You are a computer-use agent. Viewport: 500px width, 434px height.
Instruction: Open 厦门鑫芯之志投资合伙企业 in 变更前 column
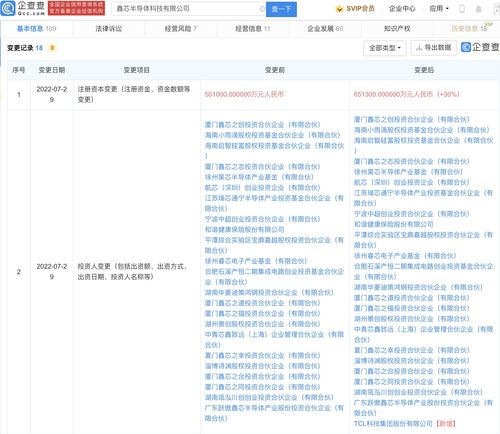coord(262,167)
